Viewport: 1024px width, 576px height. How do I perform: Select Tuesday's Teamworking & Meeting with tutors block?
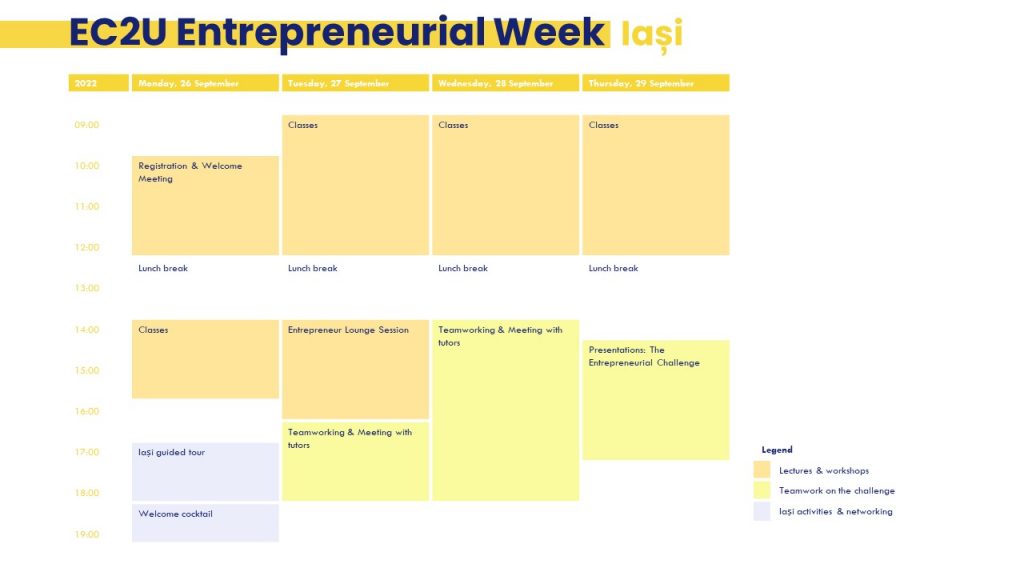pyautogui.click(x=355, y=461)
